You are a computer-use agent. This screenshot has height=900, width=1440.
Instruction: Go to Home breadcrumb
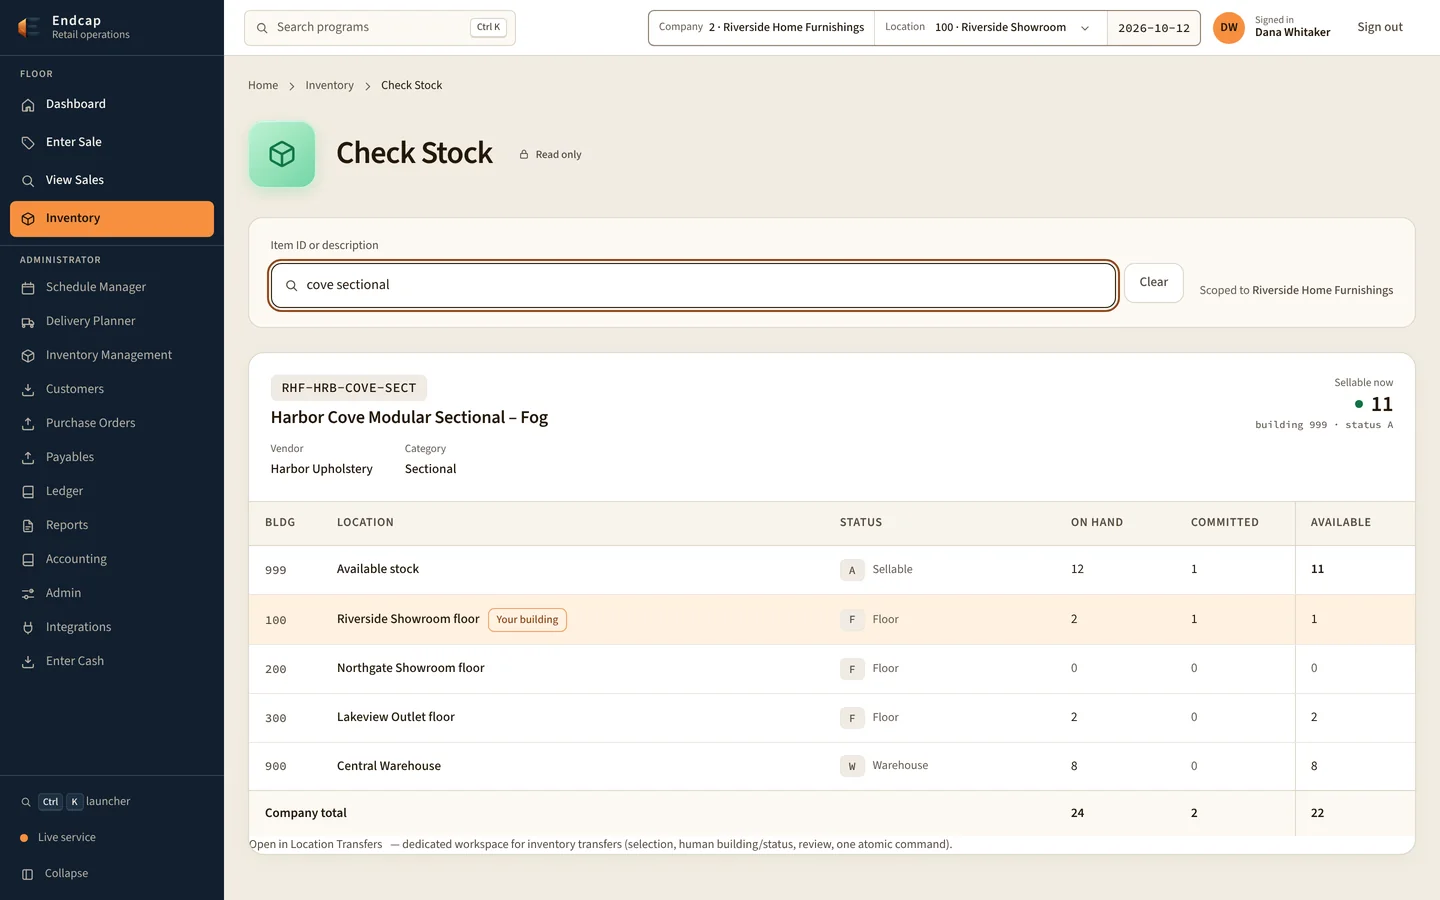coord(263,86)
